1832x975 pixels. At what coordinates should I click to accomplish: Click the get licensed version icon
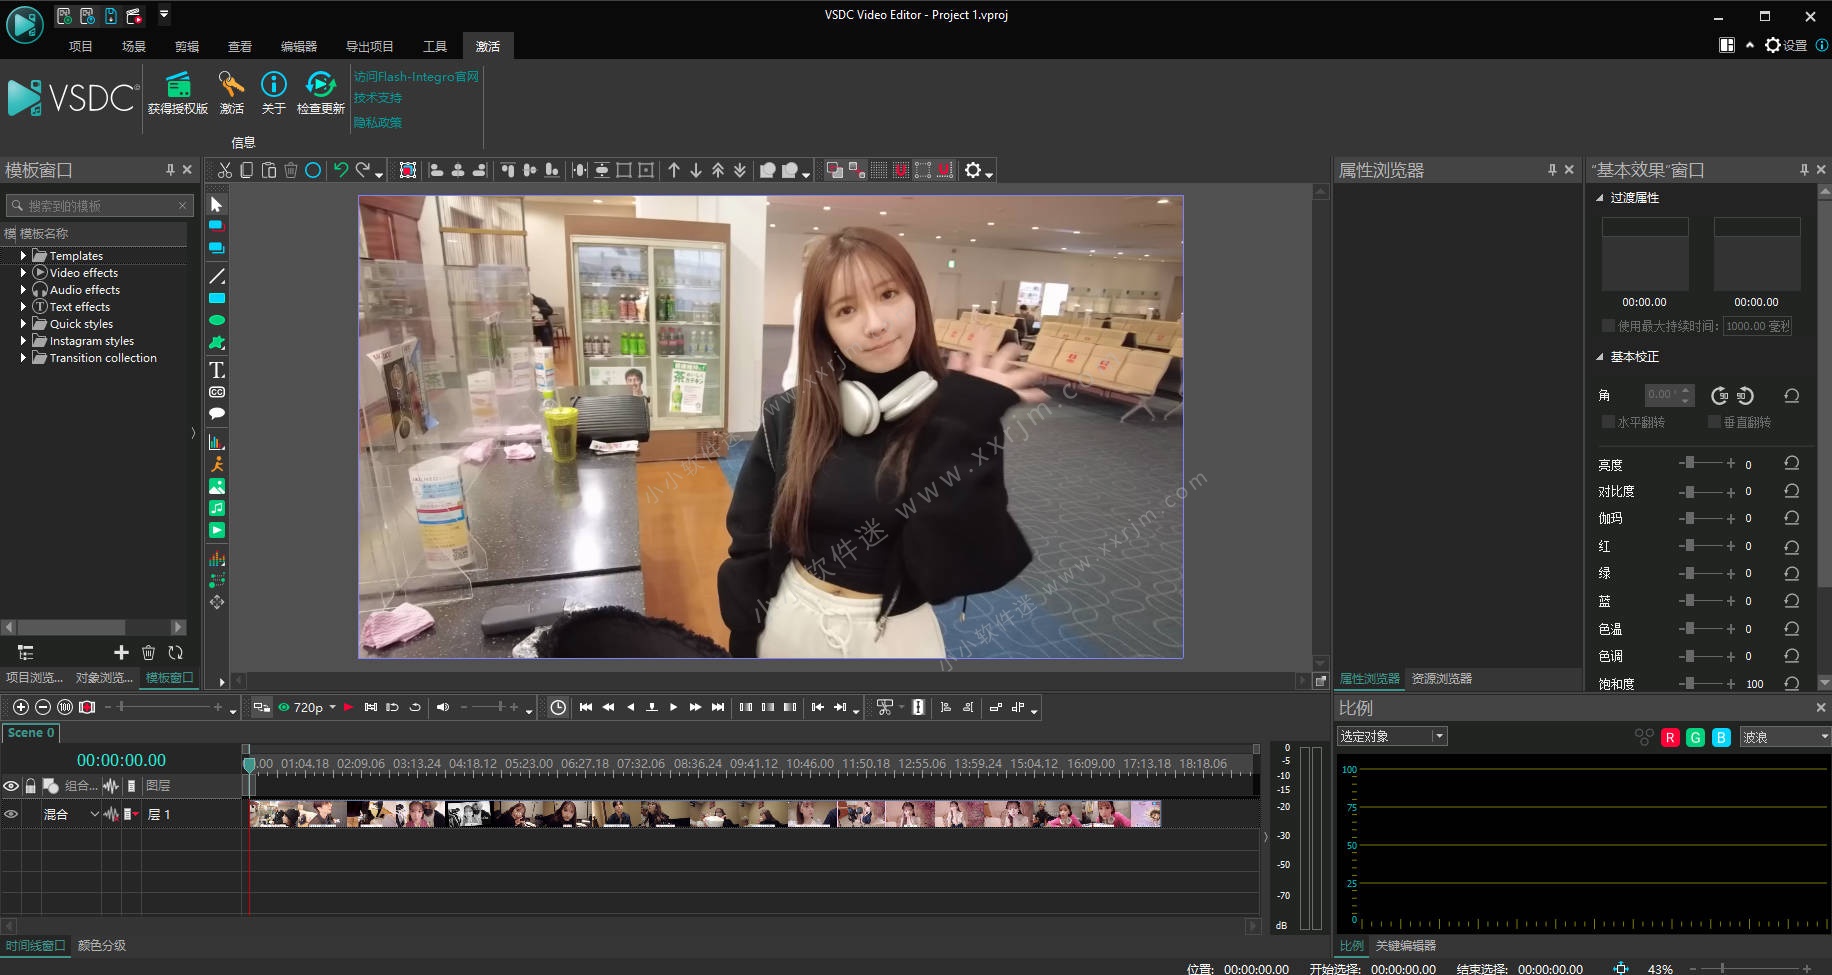pyautogui.click(x=178, y=85)
